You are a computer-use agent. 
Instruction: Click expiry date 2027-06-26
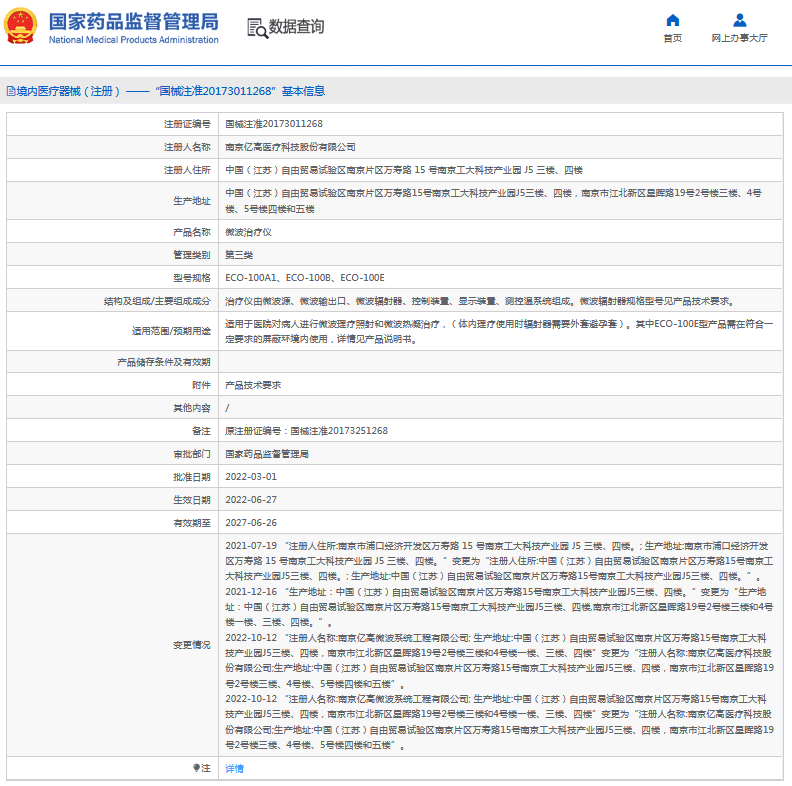click(x=251, y=523)
